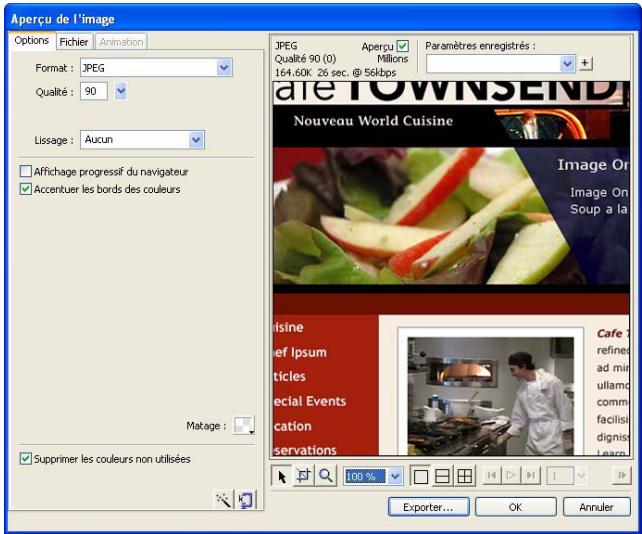642x534 pixels.
Task: Switch to two-preview split view
Action: (x=443, y=476)
